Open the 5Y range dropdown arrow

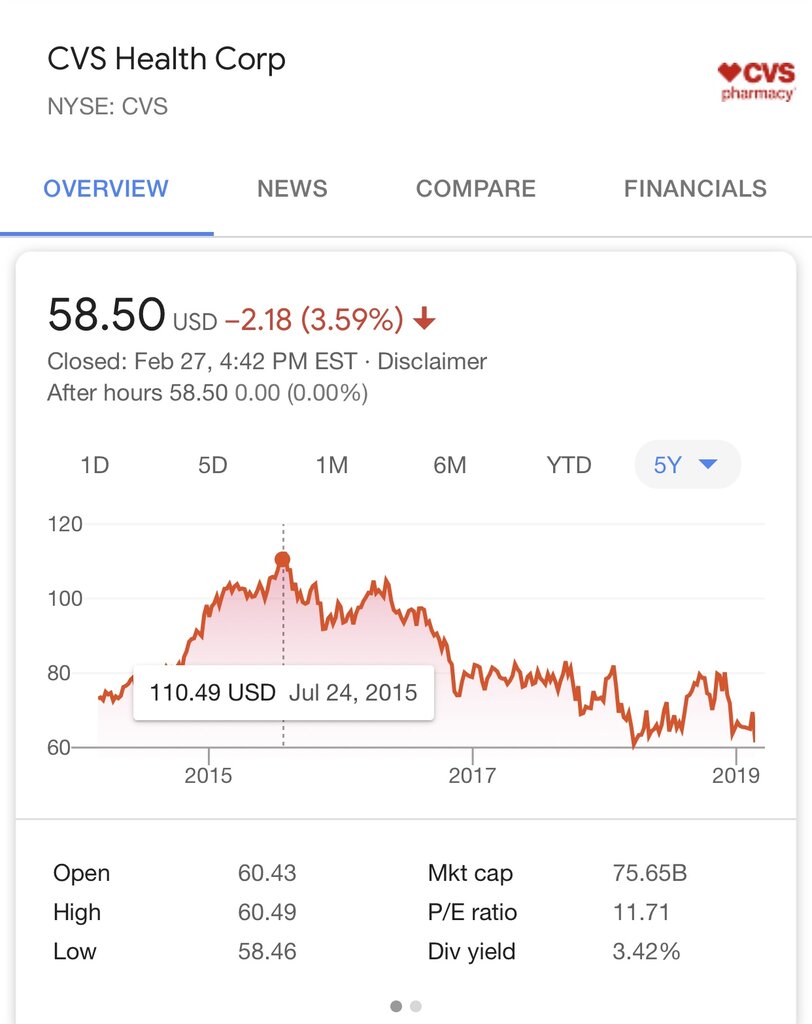click(x=707, y=464)
